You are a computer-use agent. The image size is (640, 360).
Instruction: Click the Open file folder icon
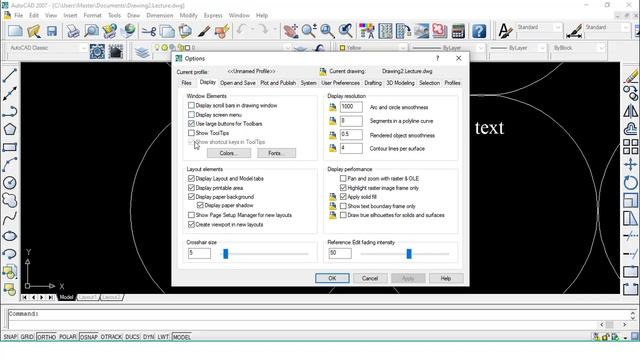pos(33,31)
